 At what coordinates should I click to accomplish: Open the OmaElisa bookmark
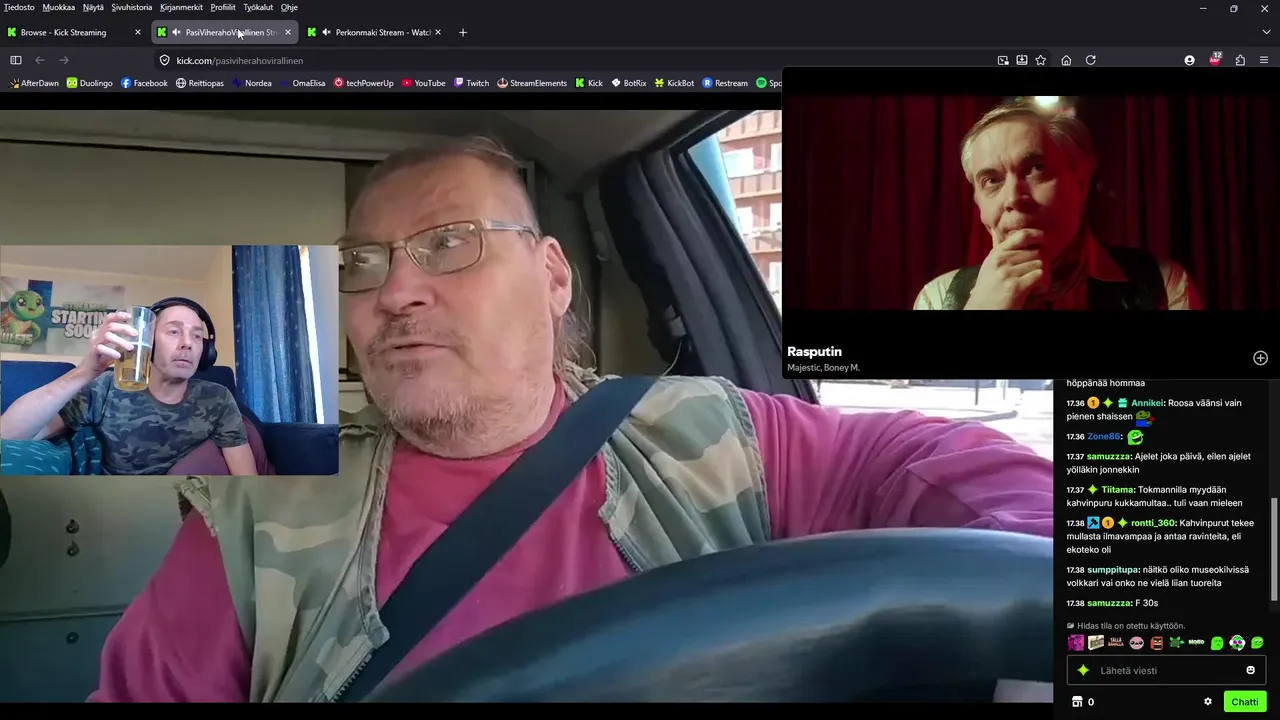[x=303, y=83]
